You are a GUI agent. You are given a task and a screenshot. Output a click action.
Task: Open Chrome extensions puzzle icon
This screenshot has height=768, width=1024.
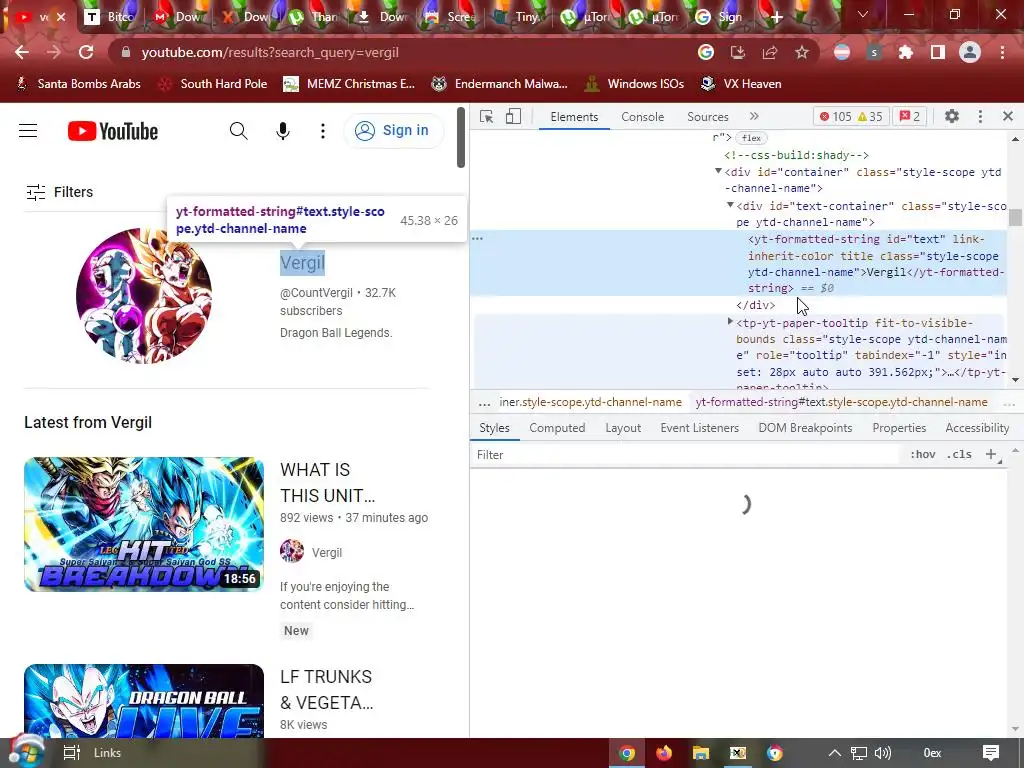click(x=905, y=52)
